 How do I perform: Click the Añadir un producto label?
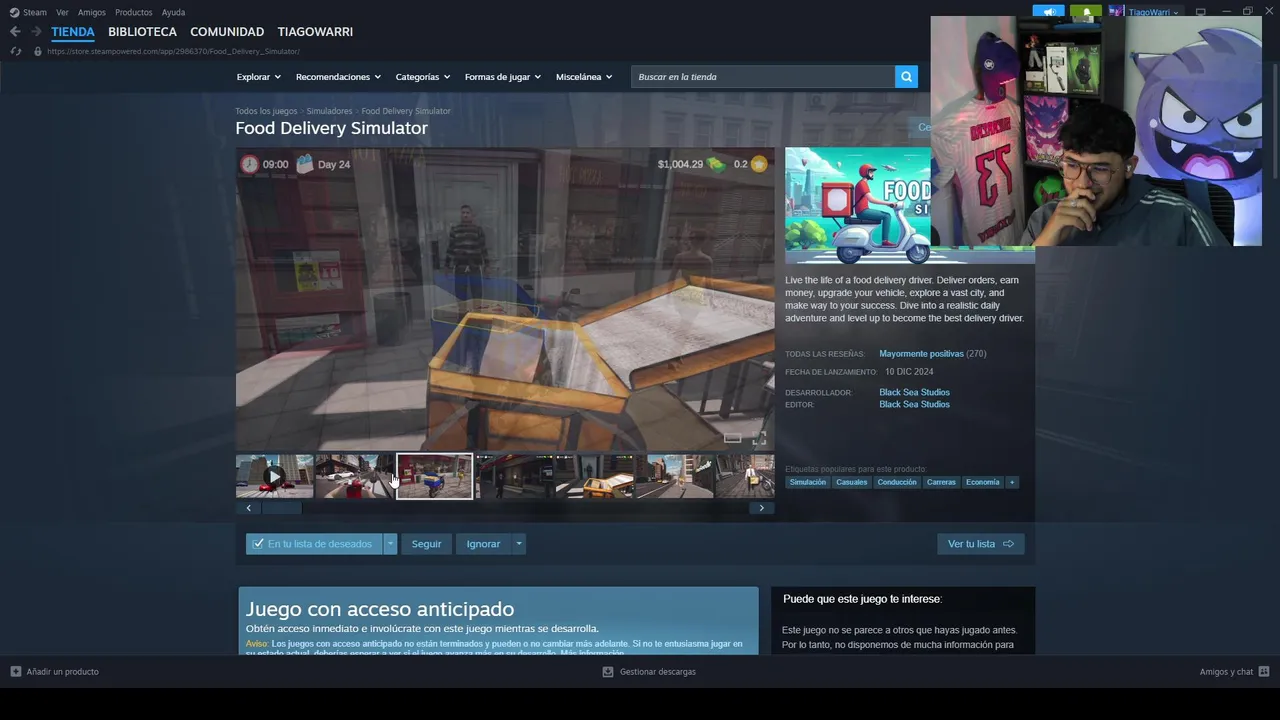coord(62,672)
